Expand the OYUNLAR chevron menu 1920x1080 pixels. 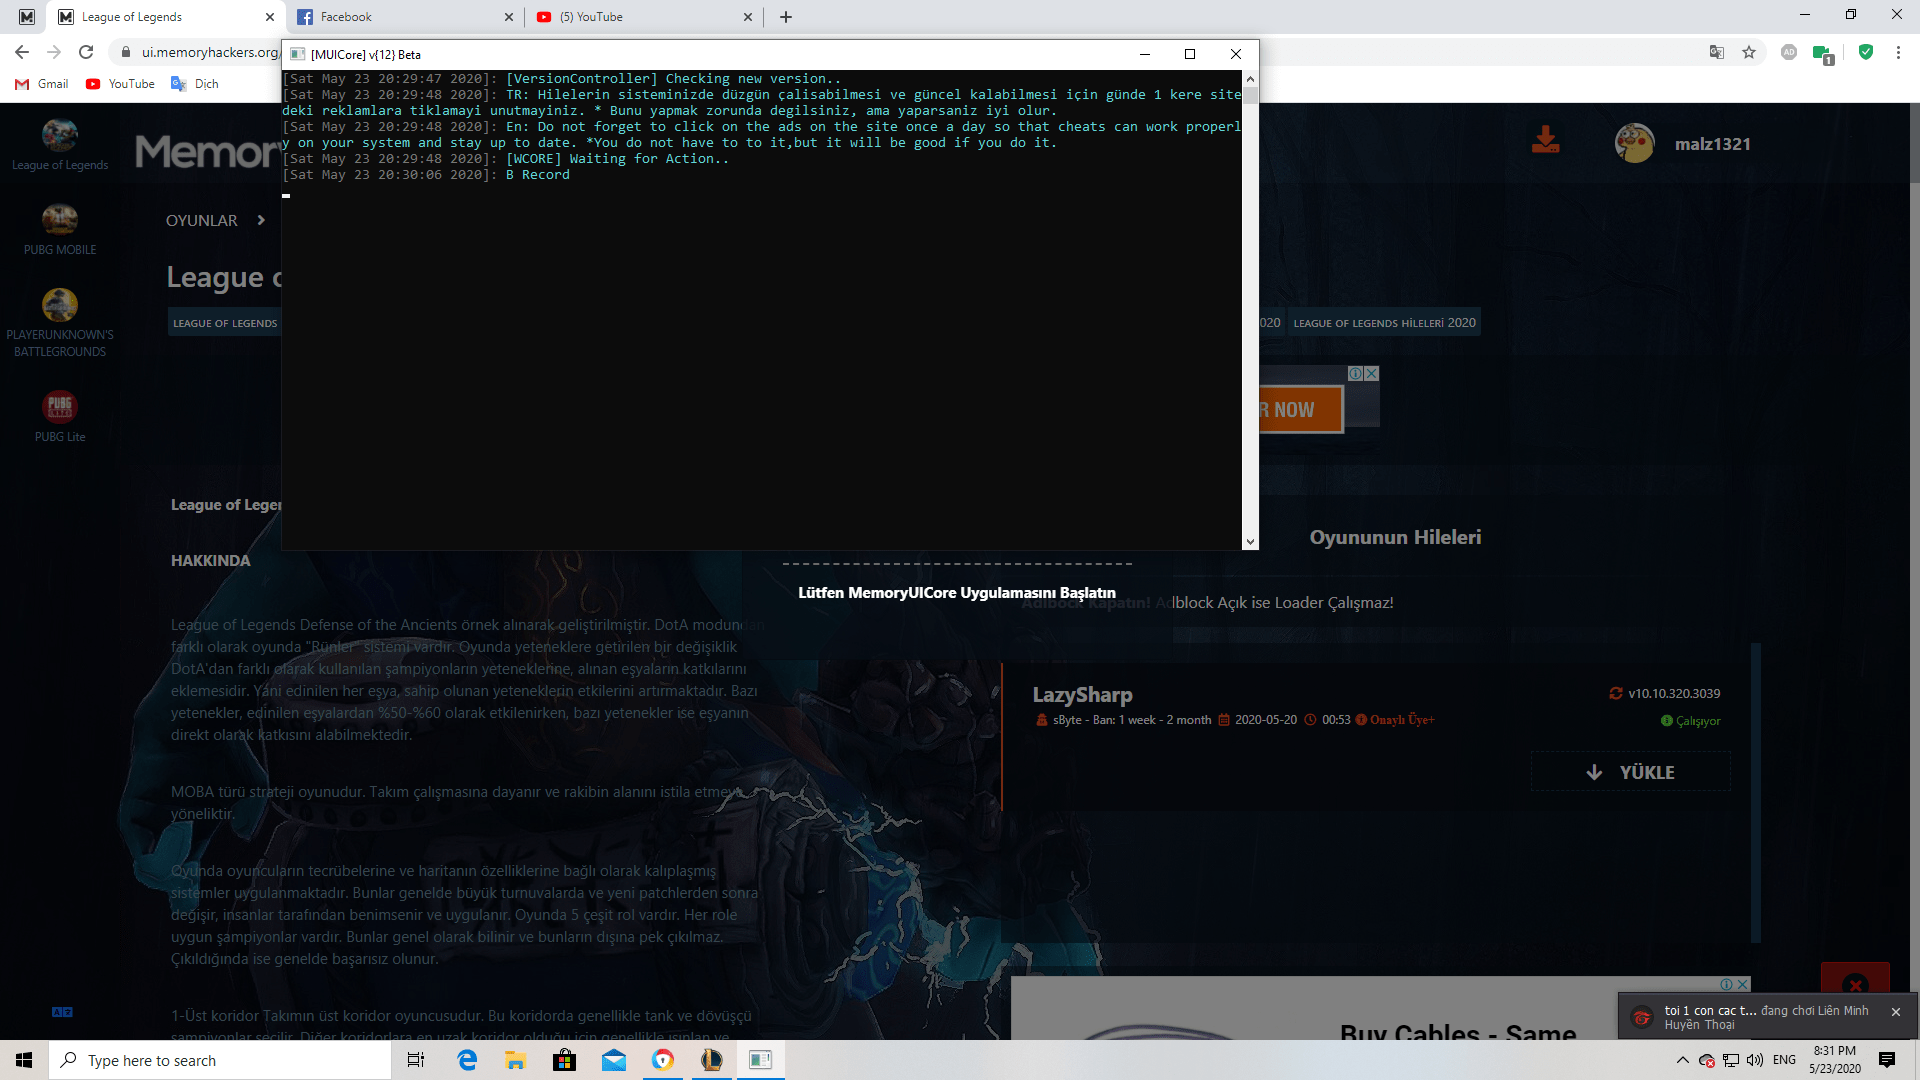click(261, 220)
